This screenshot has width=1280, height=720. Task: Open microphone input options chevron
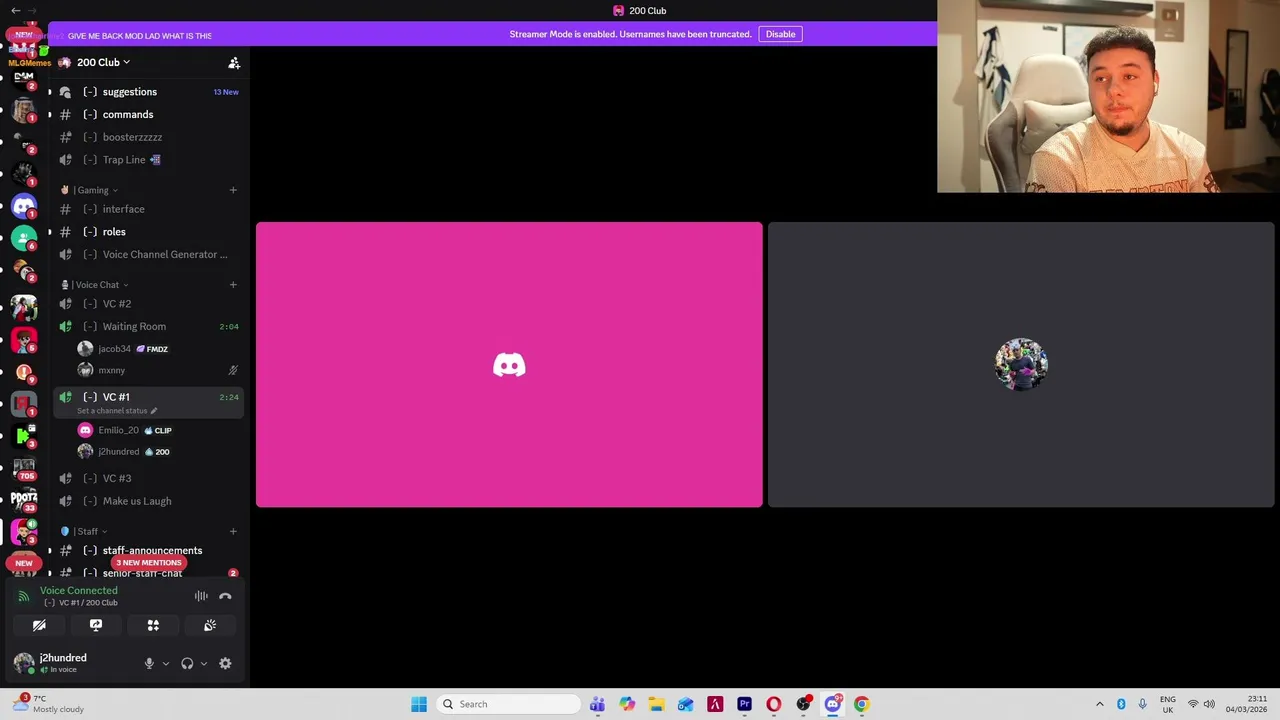pyautogui.click(x=166, y=663)
